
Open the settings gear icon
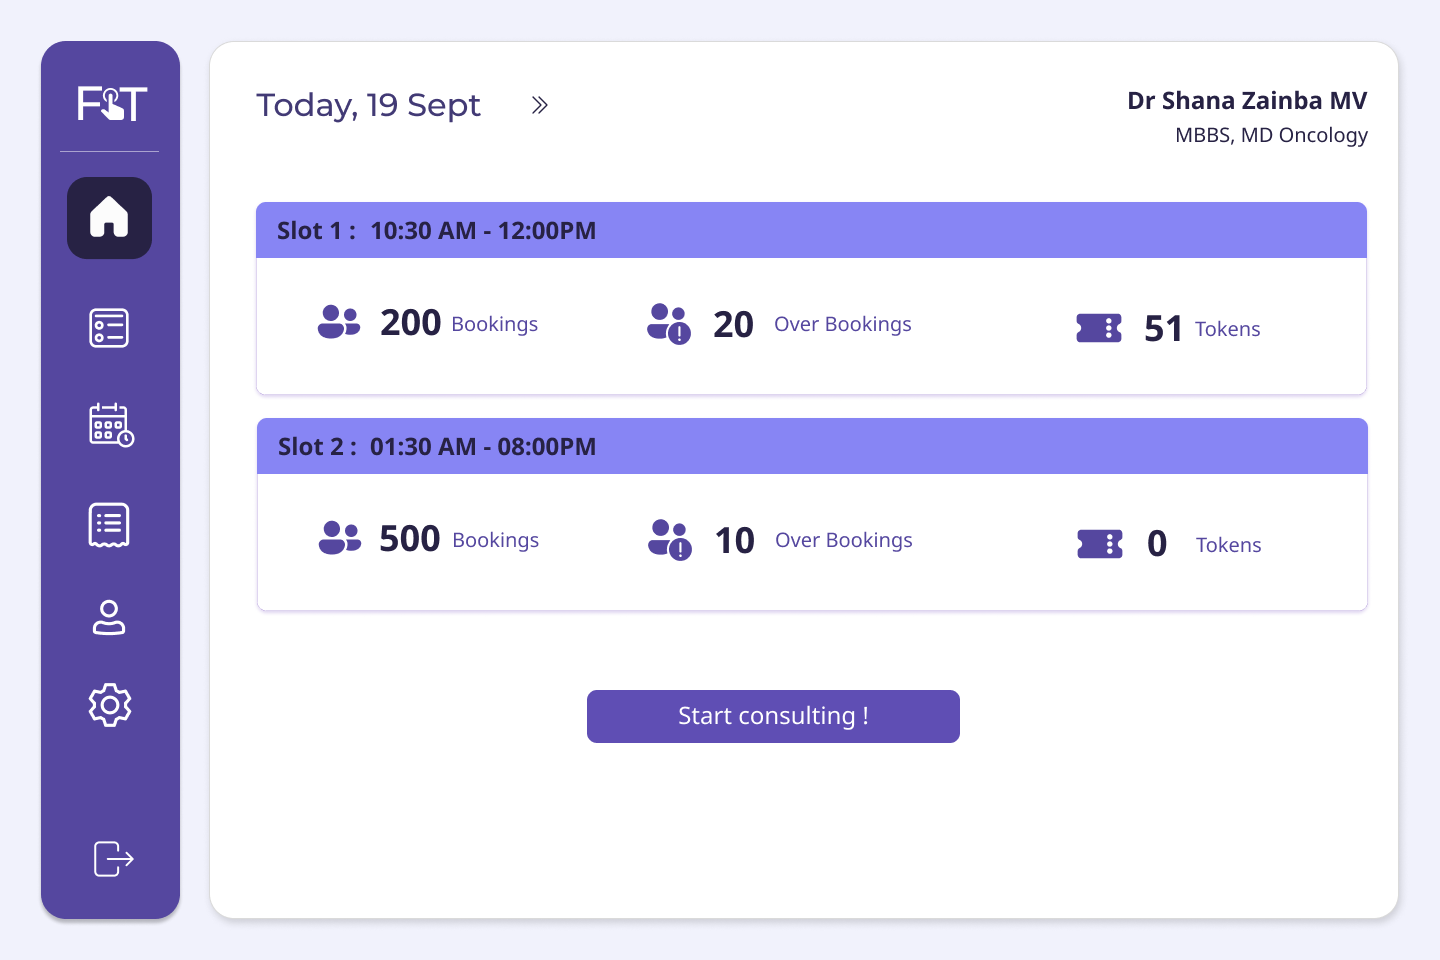109,705
